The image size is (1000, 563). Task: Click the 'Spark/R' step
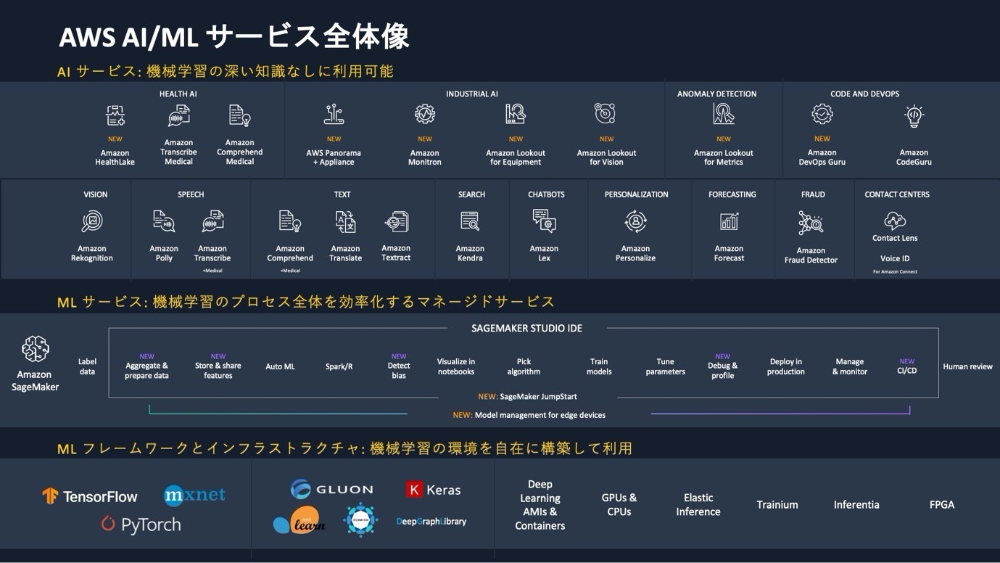(339, 367)
